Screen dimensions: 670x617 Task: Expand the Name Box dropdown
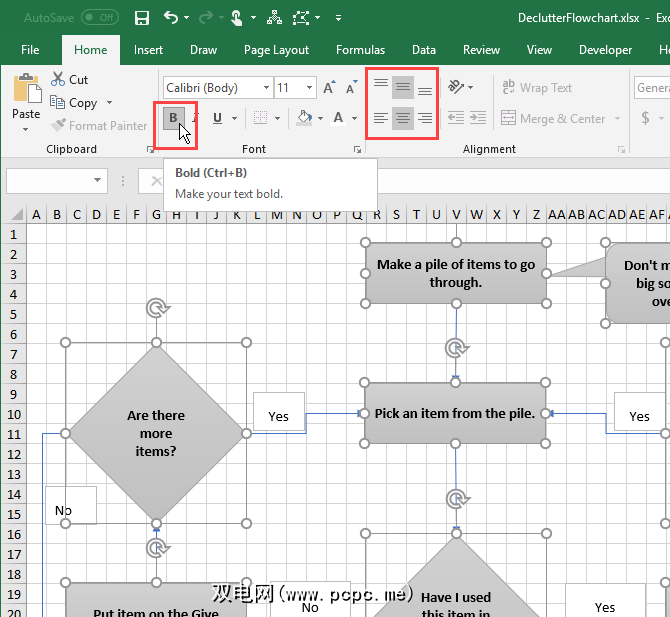(97, 180)
